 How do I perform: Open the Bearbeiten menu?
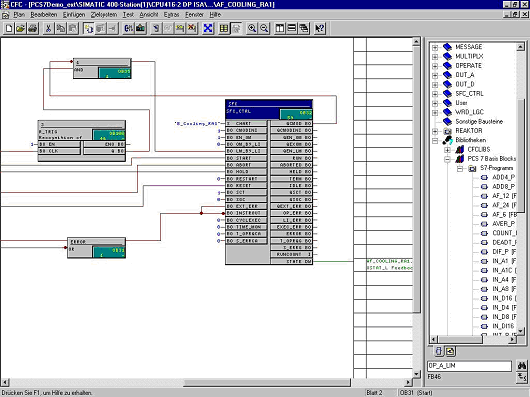[44, 15]
